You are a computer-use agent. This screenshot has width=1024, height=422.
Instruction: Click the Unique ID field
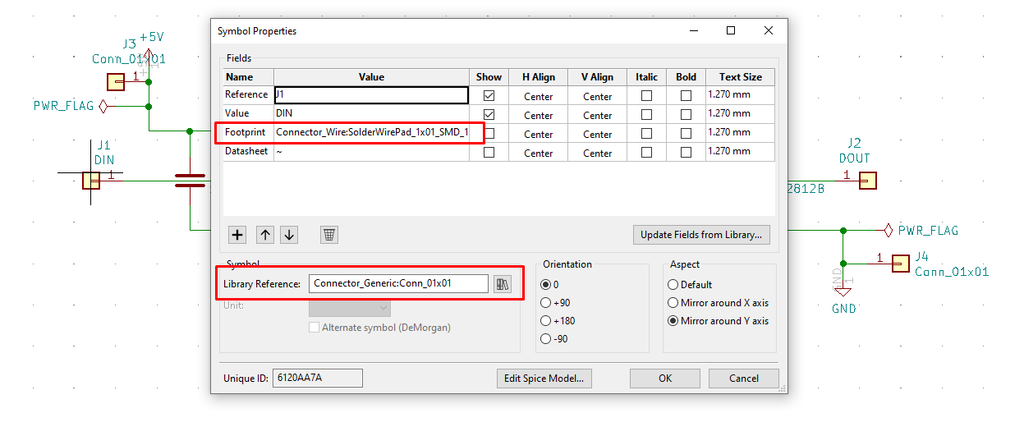coord(317,378)
